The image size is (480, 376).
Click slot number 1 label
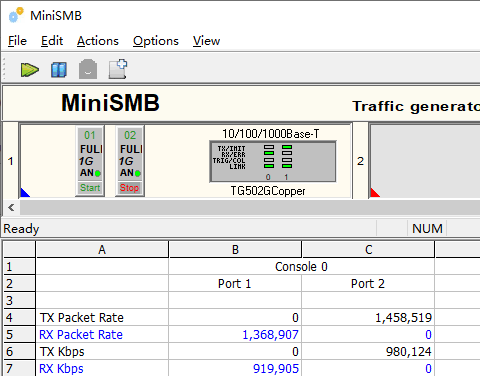[x=11, y=161]
